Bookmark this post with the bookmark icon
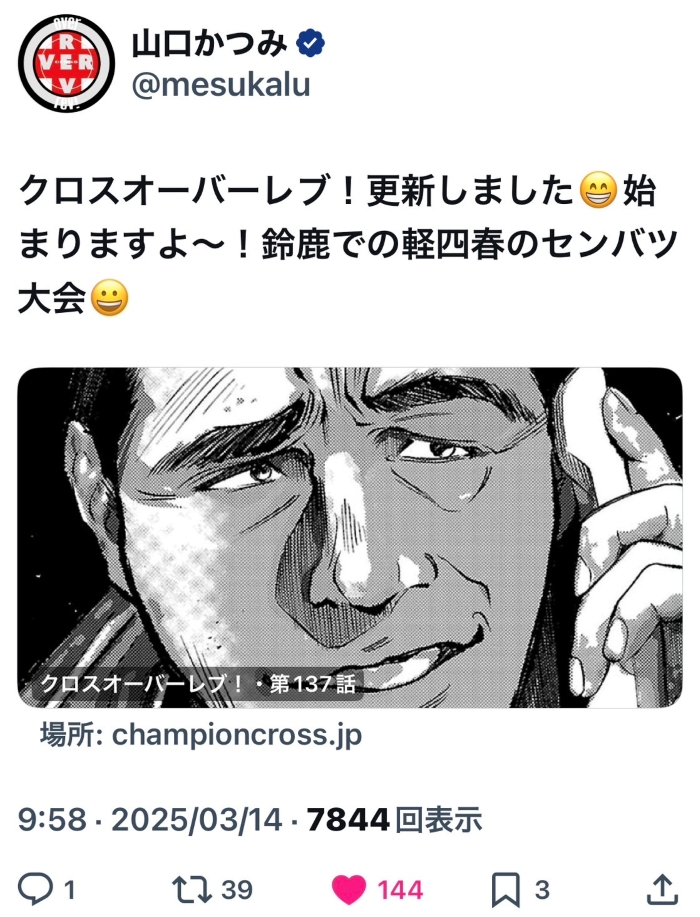Screen dimensions: 700x917 pos(506,890)
